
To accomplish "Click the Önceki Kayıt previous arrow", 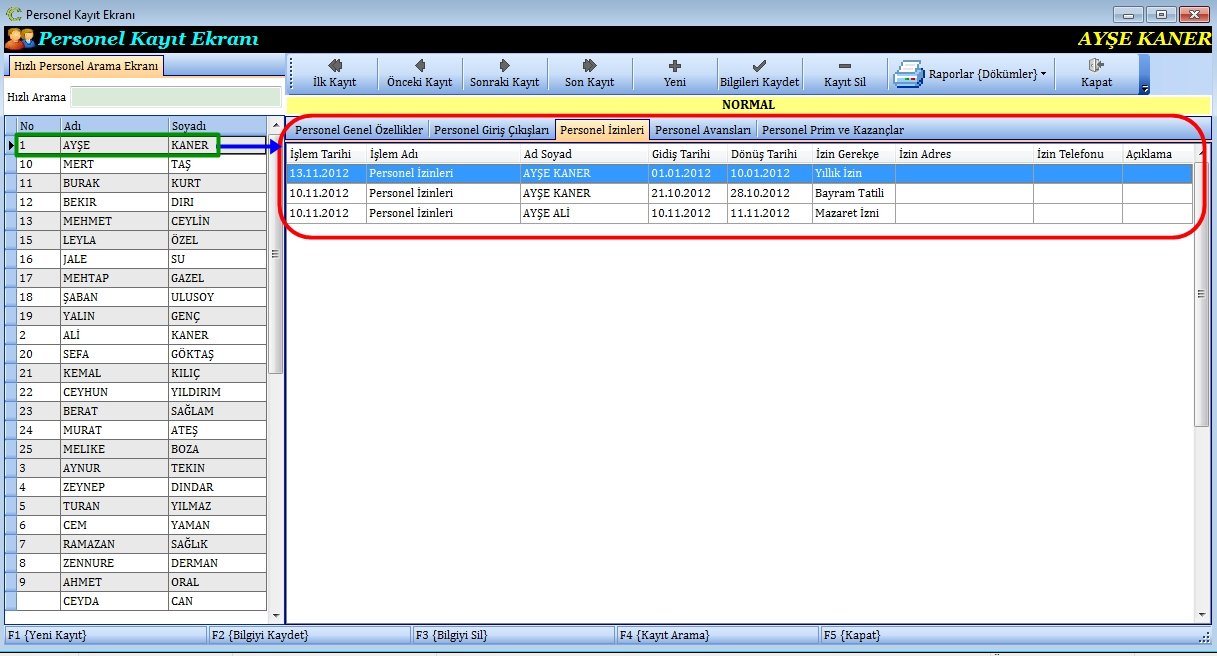I will (420, 73).
